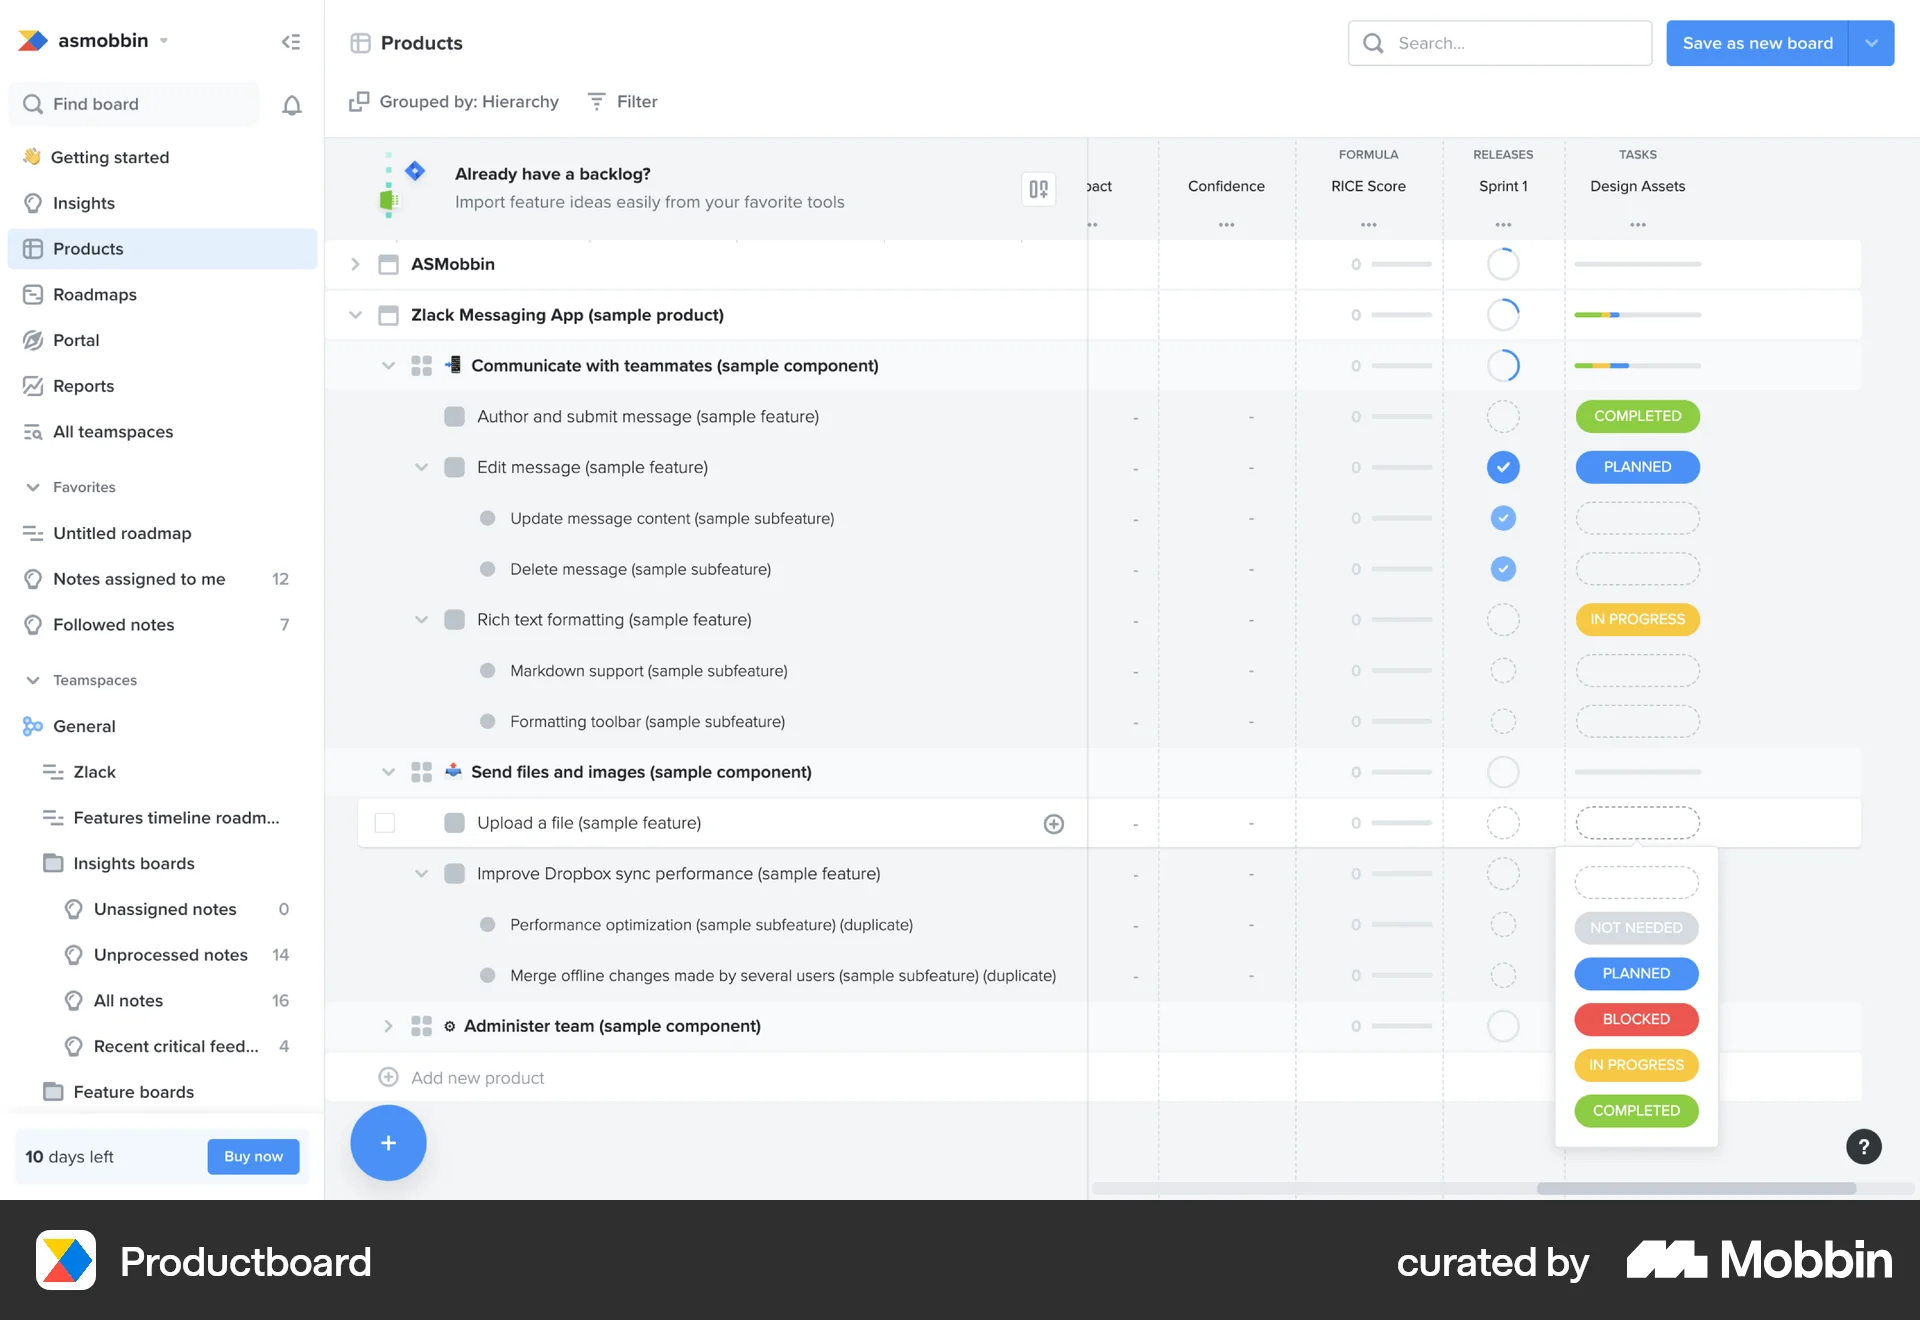Click the Search field at the top
Viewport: 1920px width, 1320px height.
click(x=1498, y=43)
